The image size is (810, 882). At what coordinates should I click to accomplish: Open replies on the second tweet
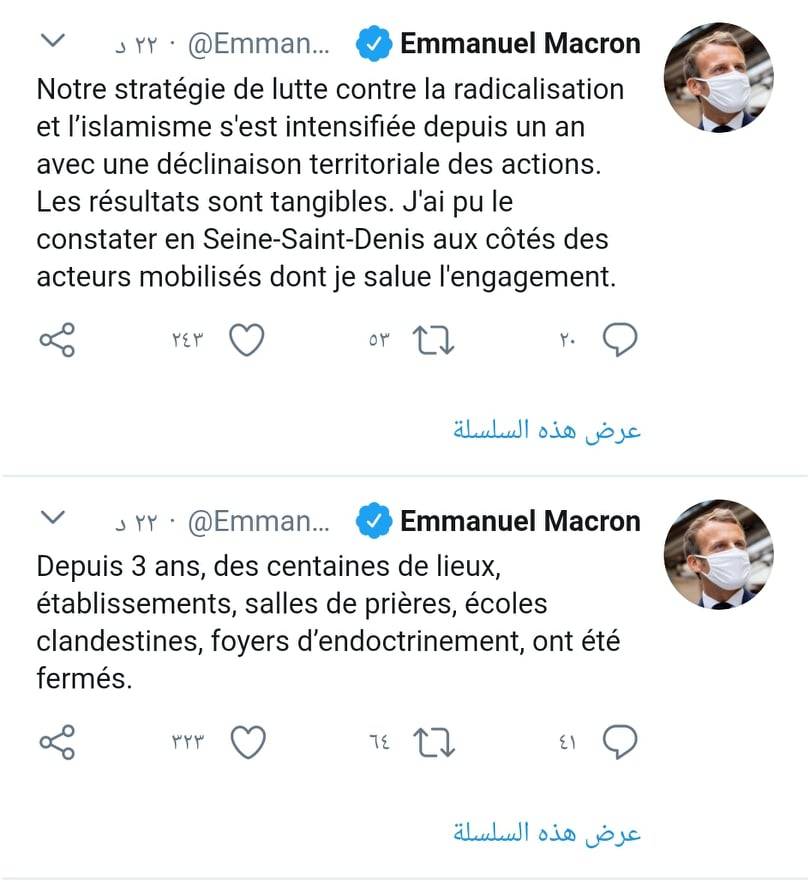[619, 742]
